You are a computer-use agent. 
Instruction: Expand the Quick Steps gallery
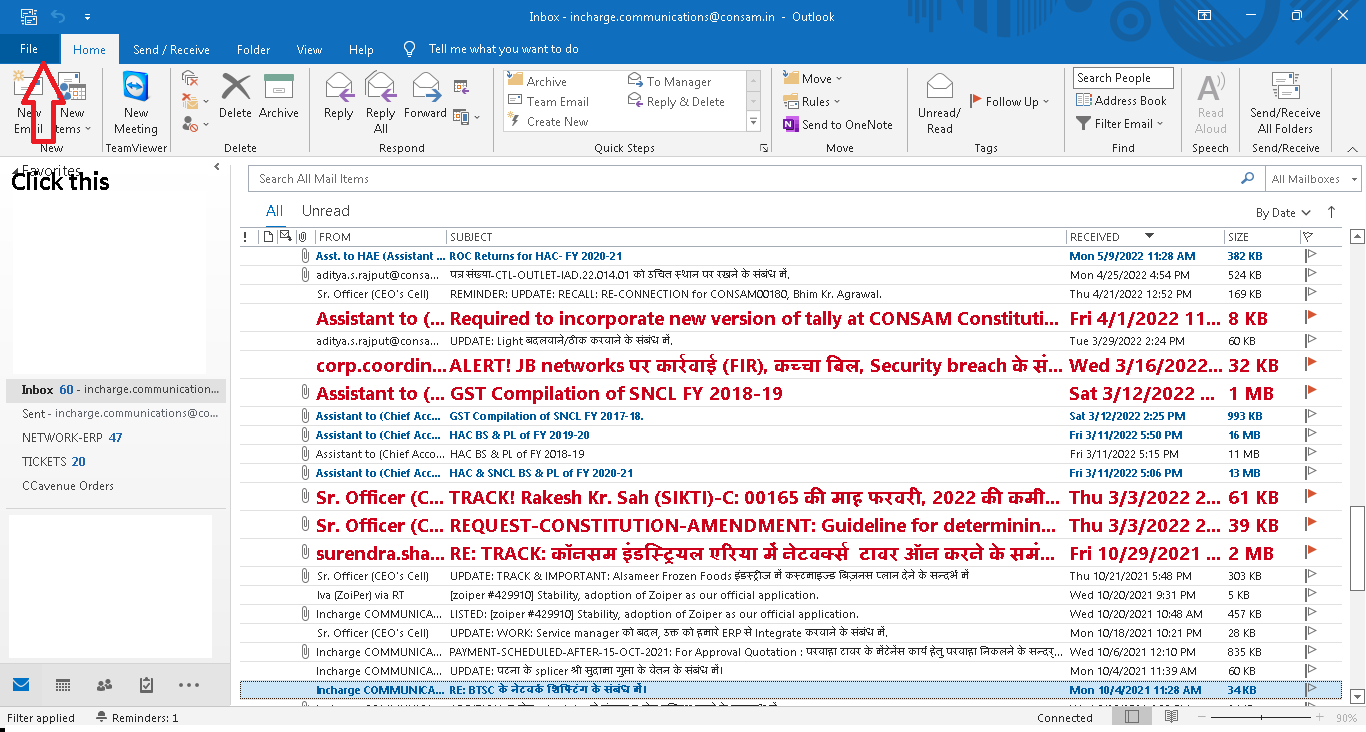(754, 123)
